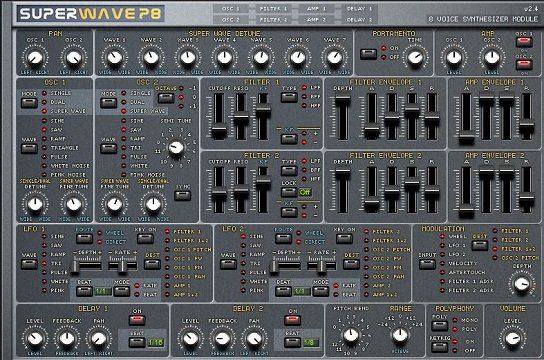Click the Modulation Dest button
Viewport: 544px width, 360px height.
coord(480,245)
